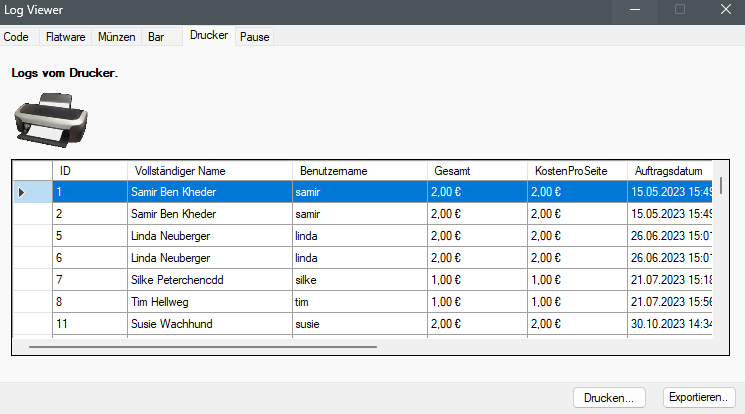Click Samir Ben Kheder in row ID 2
Image resolution: width=745 pixels, height=414 pixels.
click(210, 214)
